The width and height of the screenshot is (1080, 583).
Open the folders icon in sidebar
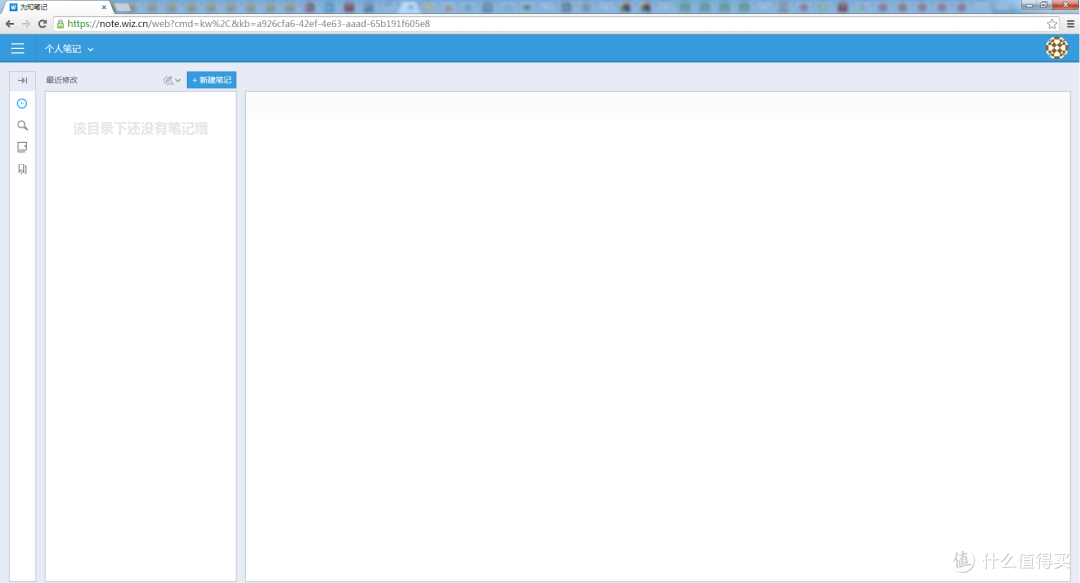22,147
